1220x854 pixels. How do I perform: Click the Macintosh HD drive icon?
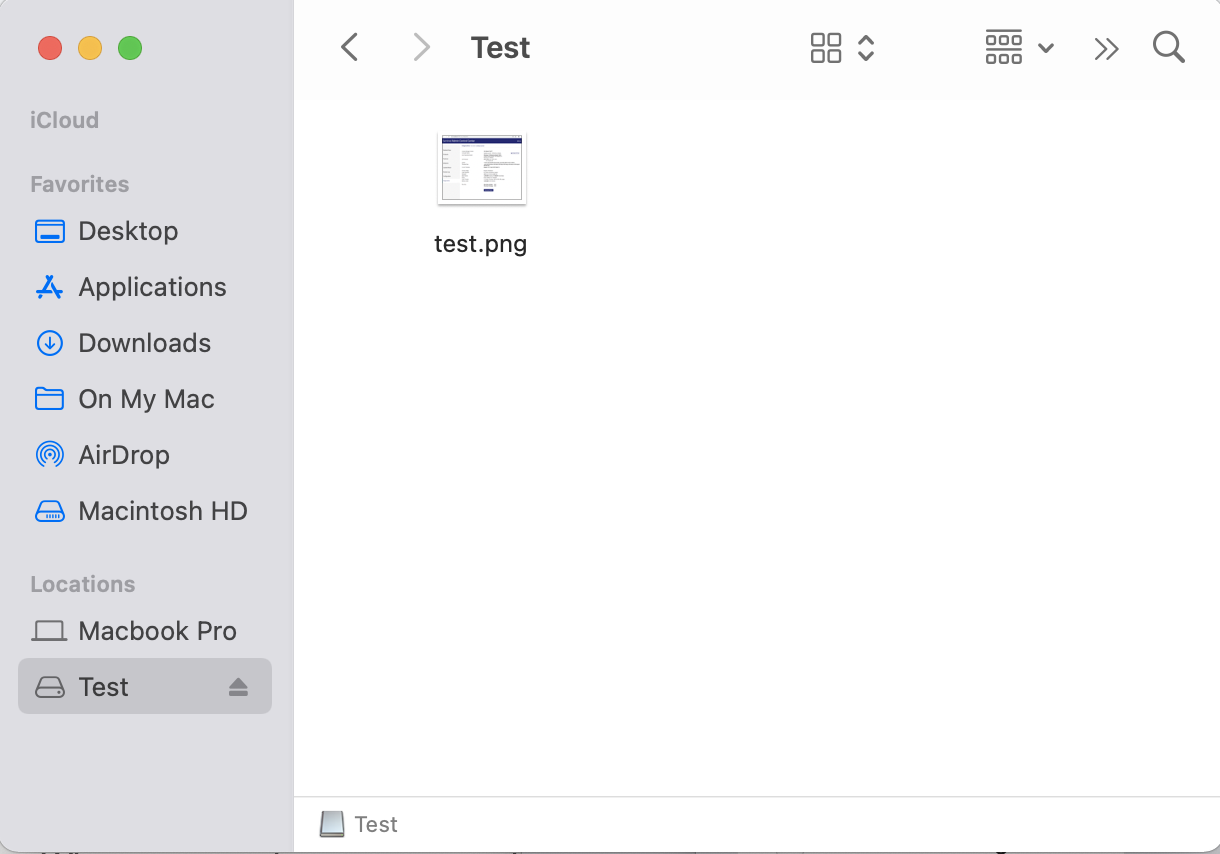[x=49, y=511]
